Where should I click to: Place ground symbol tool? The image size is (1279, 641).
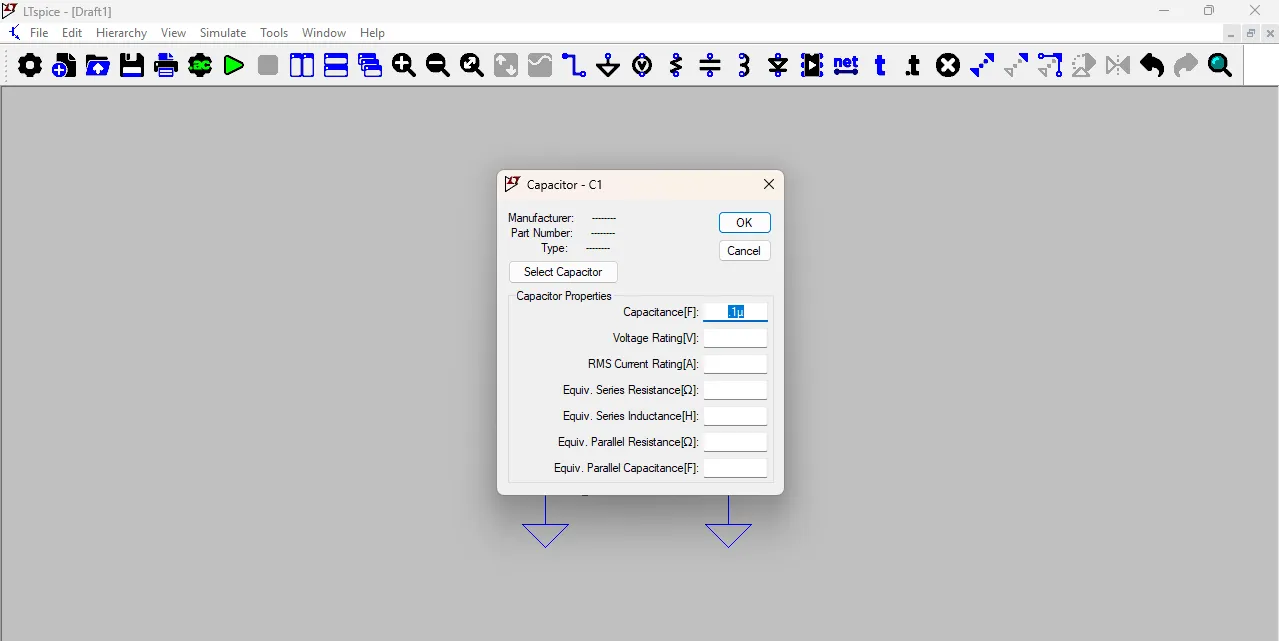point(608,66)
